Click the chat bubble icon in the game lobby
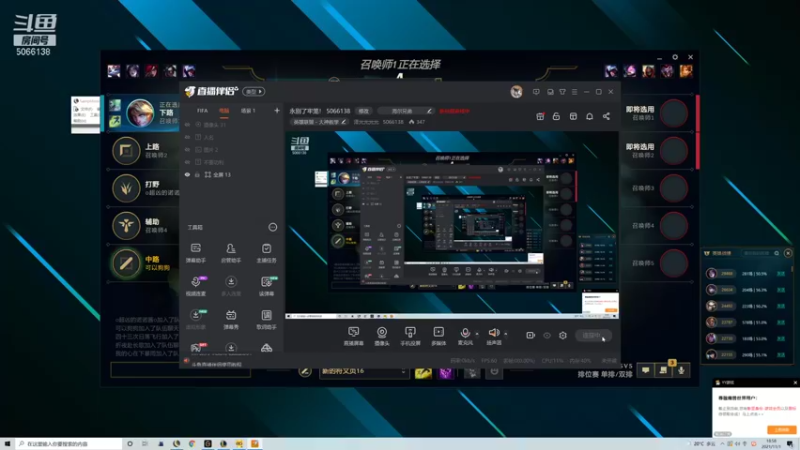 coord(645,370)
